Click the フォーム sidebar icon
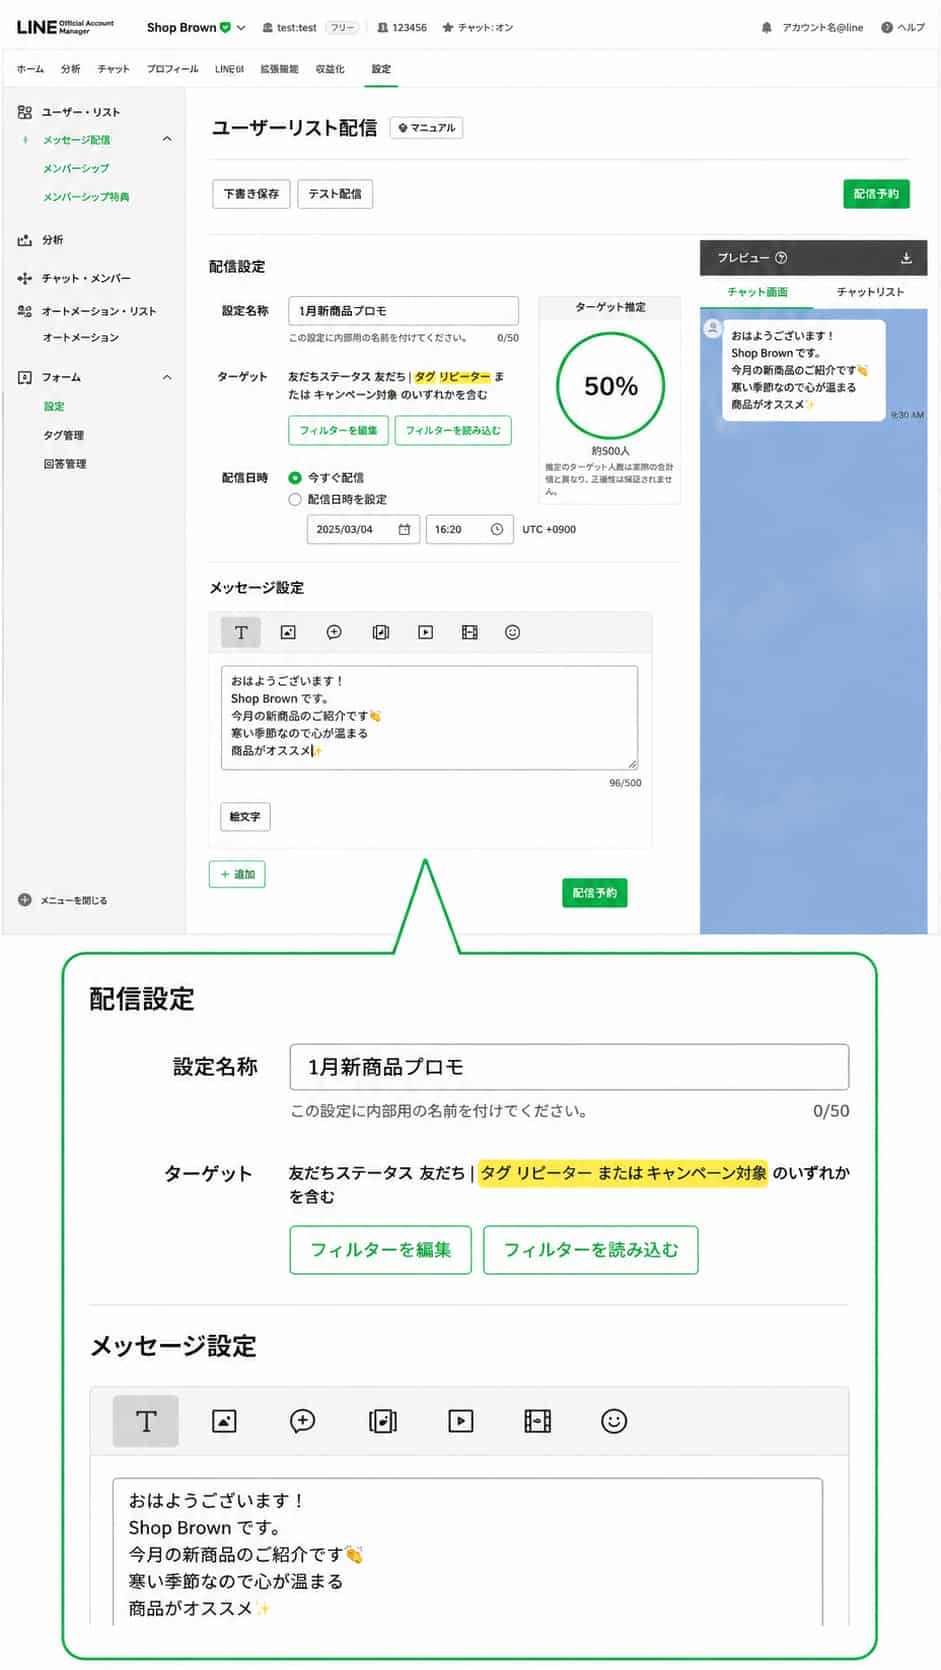The width and height of the screenshot is (941, 1670). click(25, 377)
